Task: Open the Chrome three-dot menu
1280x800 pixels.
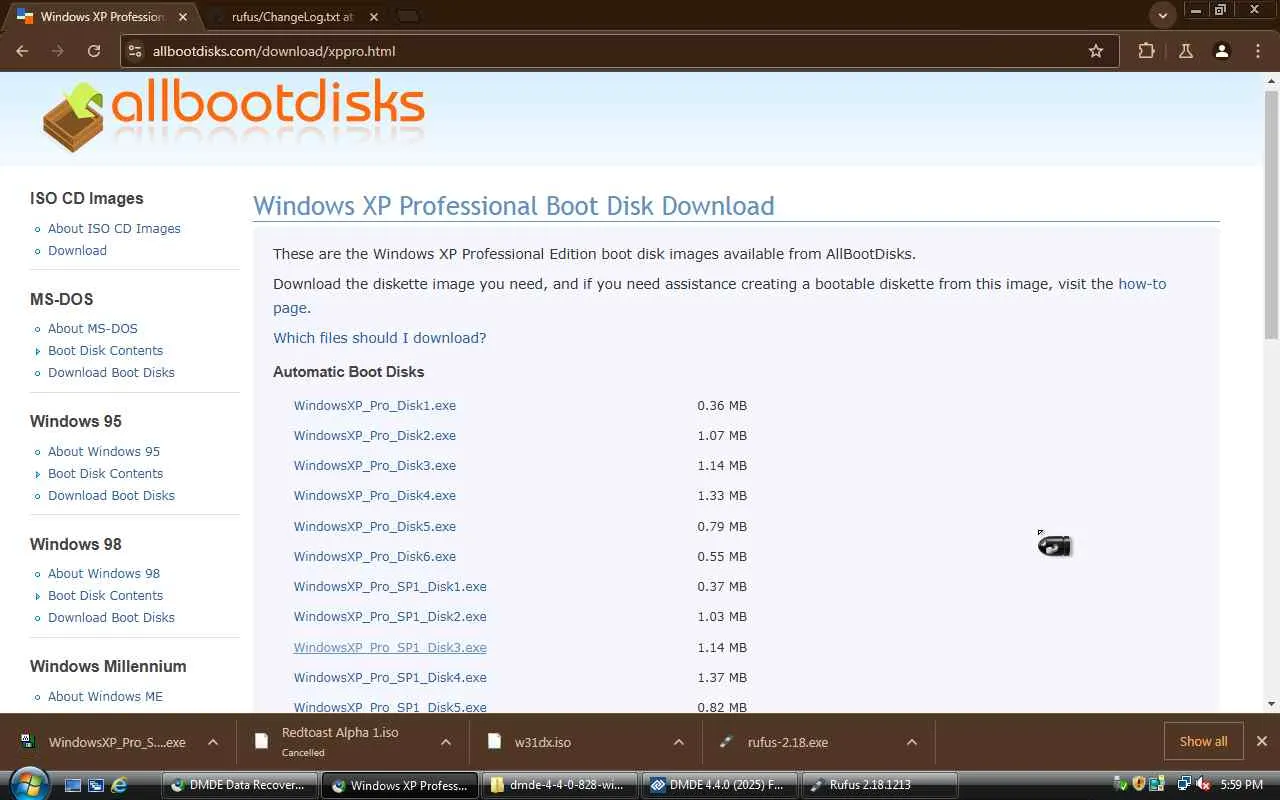Action: point(1258,51)
